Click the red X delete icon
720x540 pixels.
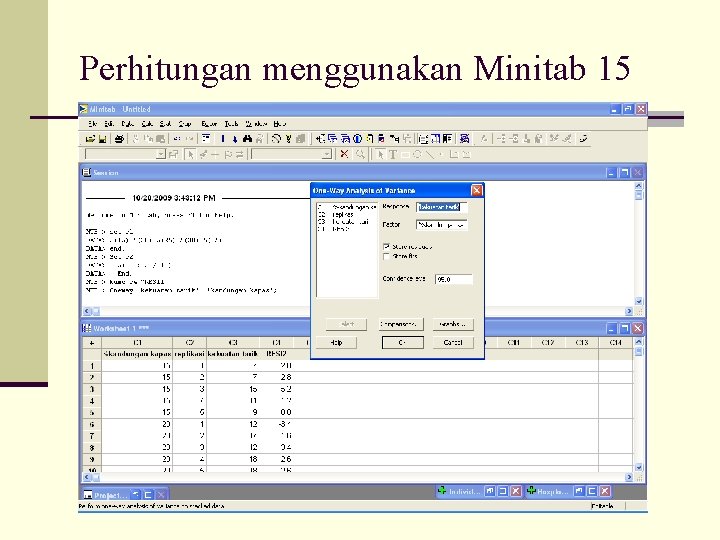pyautogui.click(x=344, y=154)
